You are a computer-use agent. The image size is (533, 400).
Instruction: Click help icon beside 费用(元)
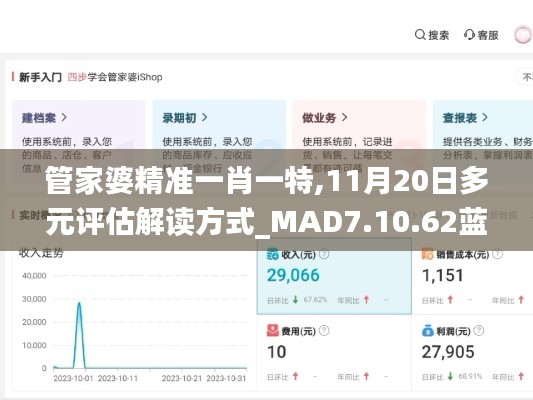[324, 331]
